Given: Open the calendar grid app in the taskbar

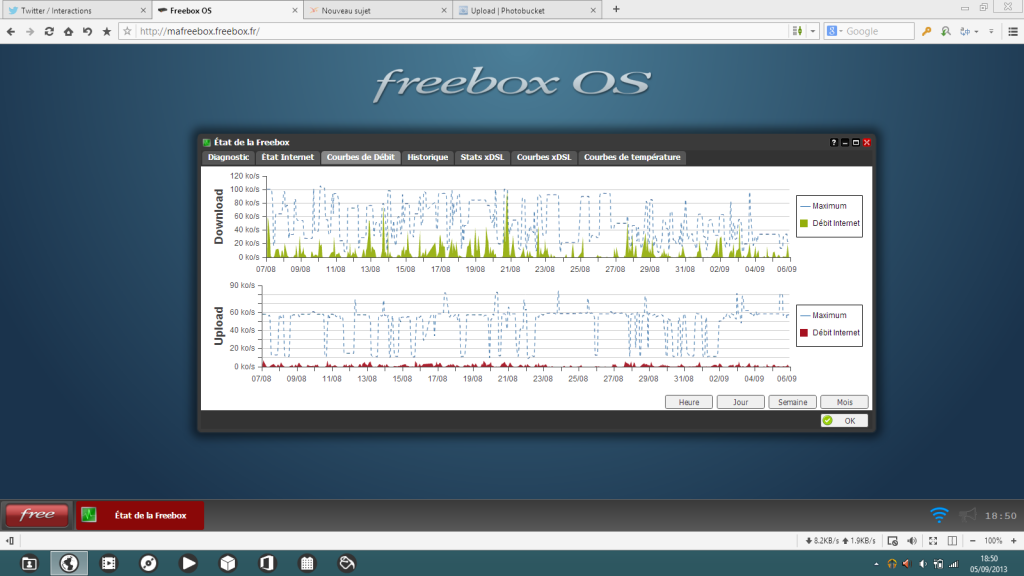Looking at the screenshot, I should (x=307, y=563).
